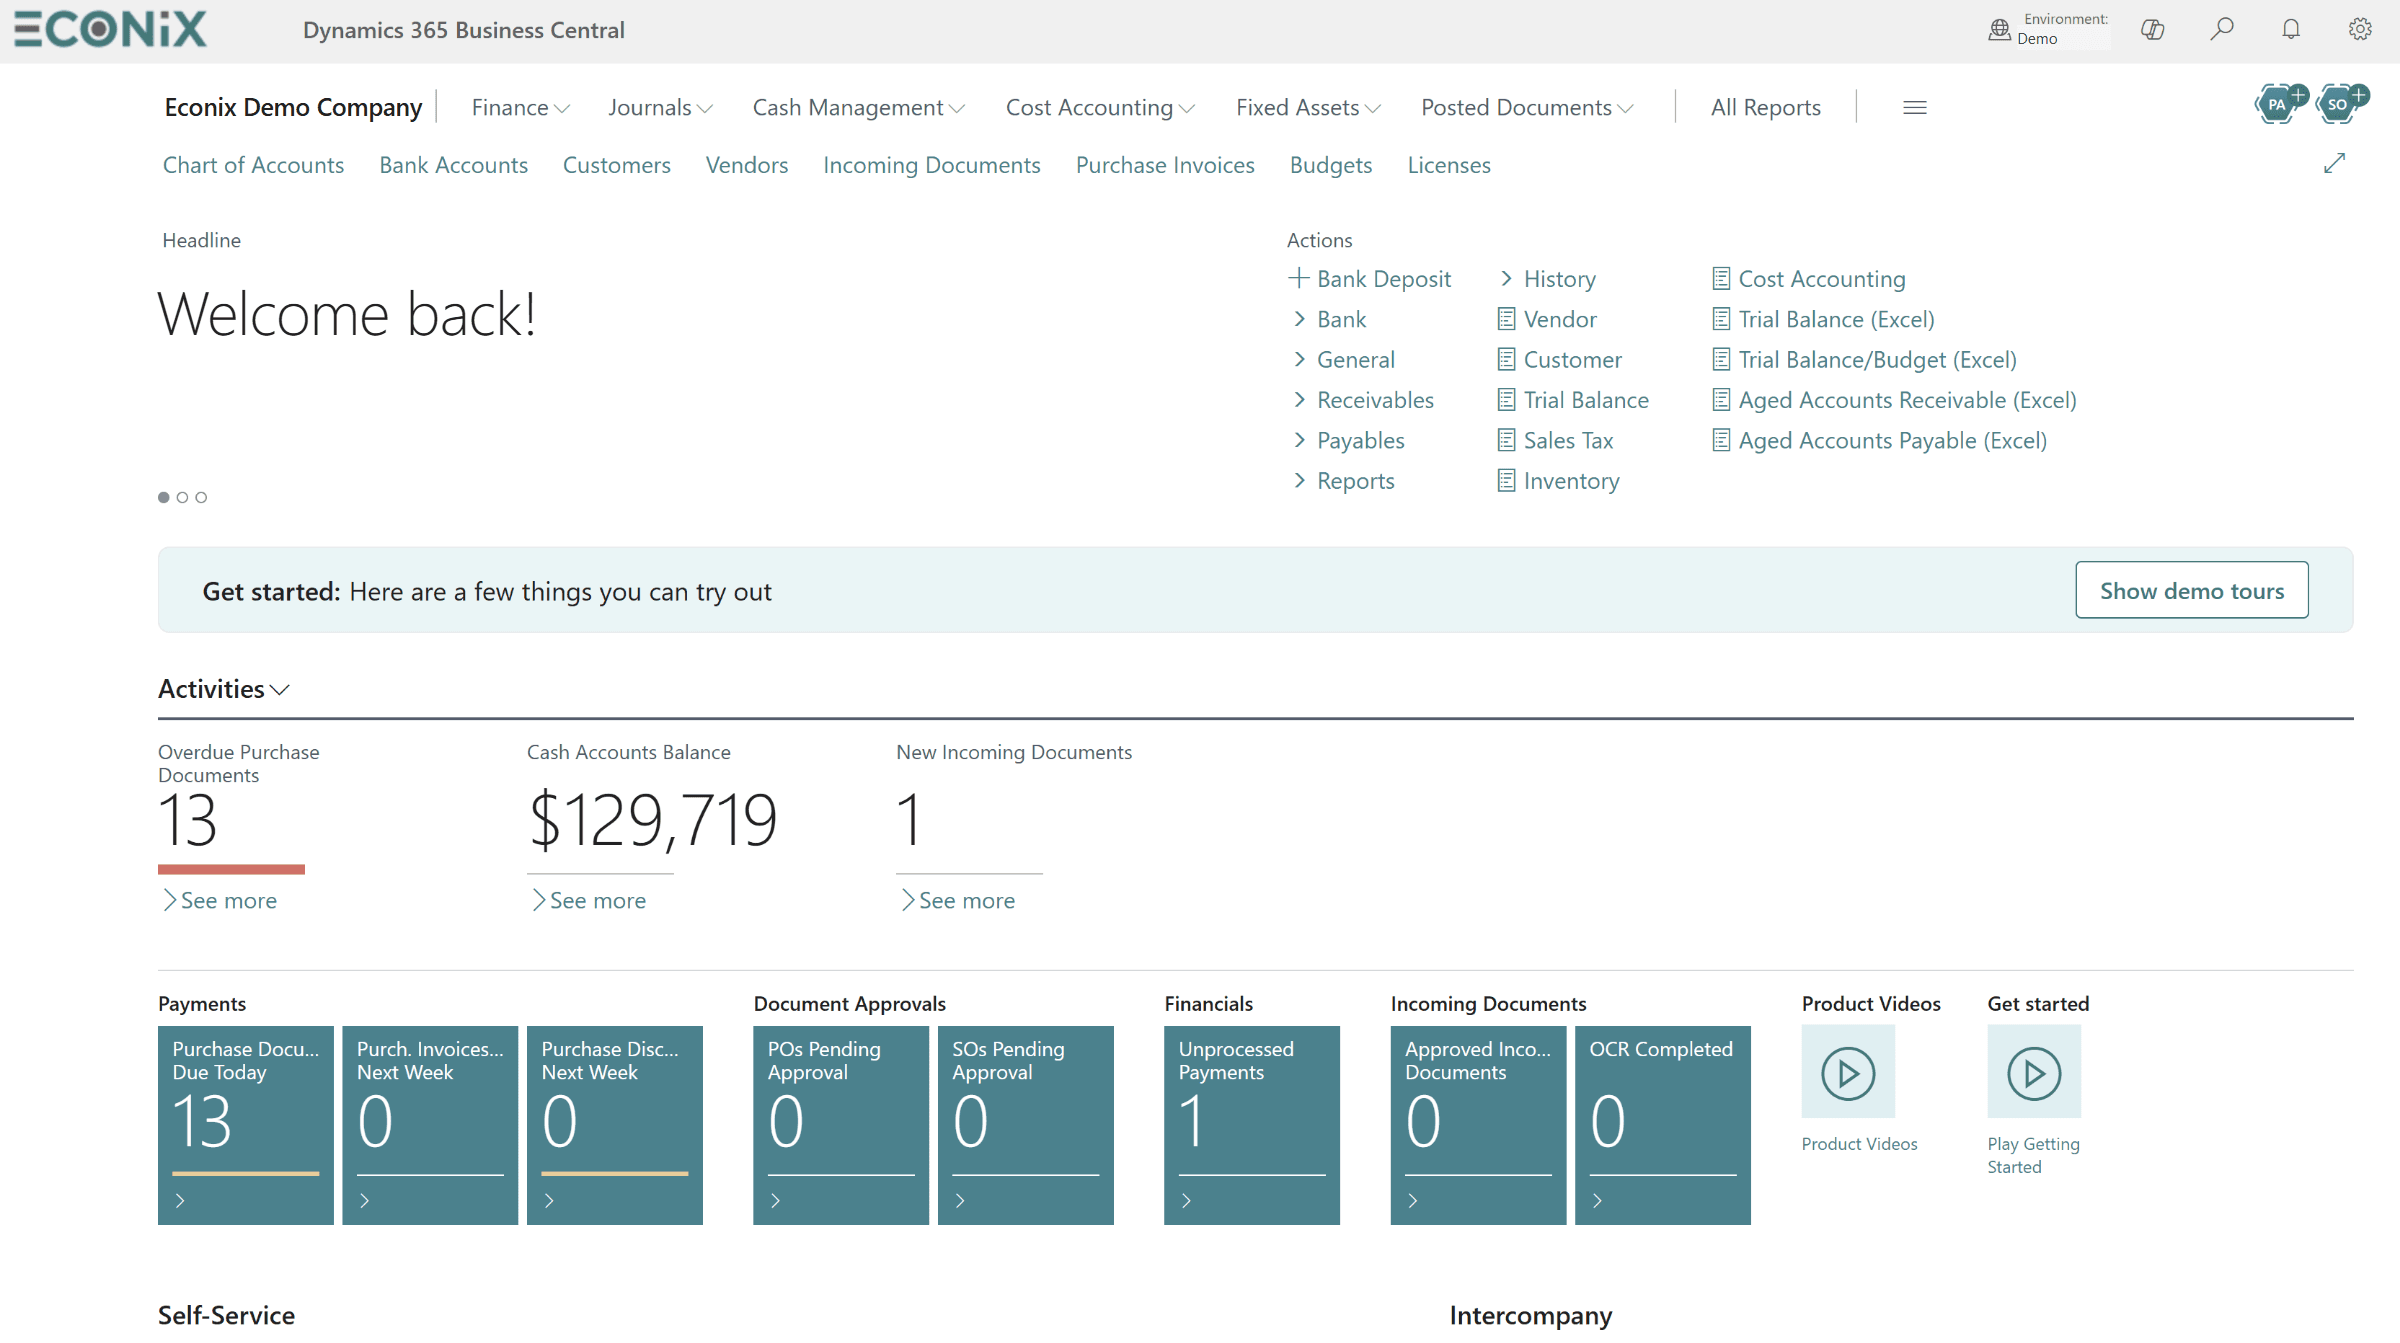Show the first headline slide dot
2400x1343 pixels.
(164, 497)
